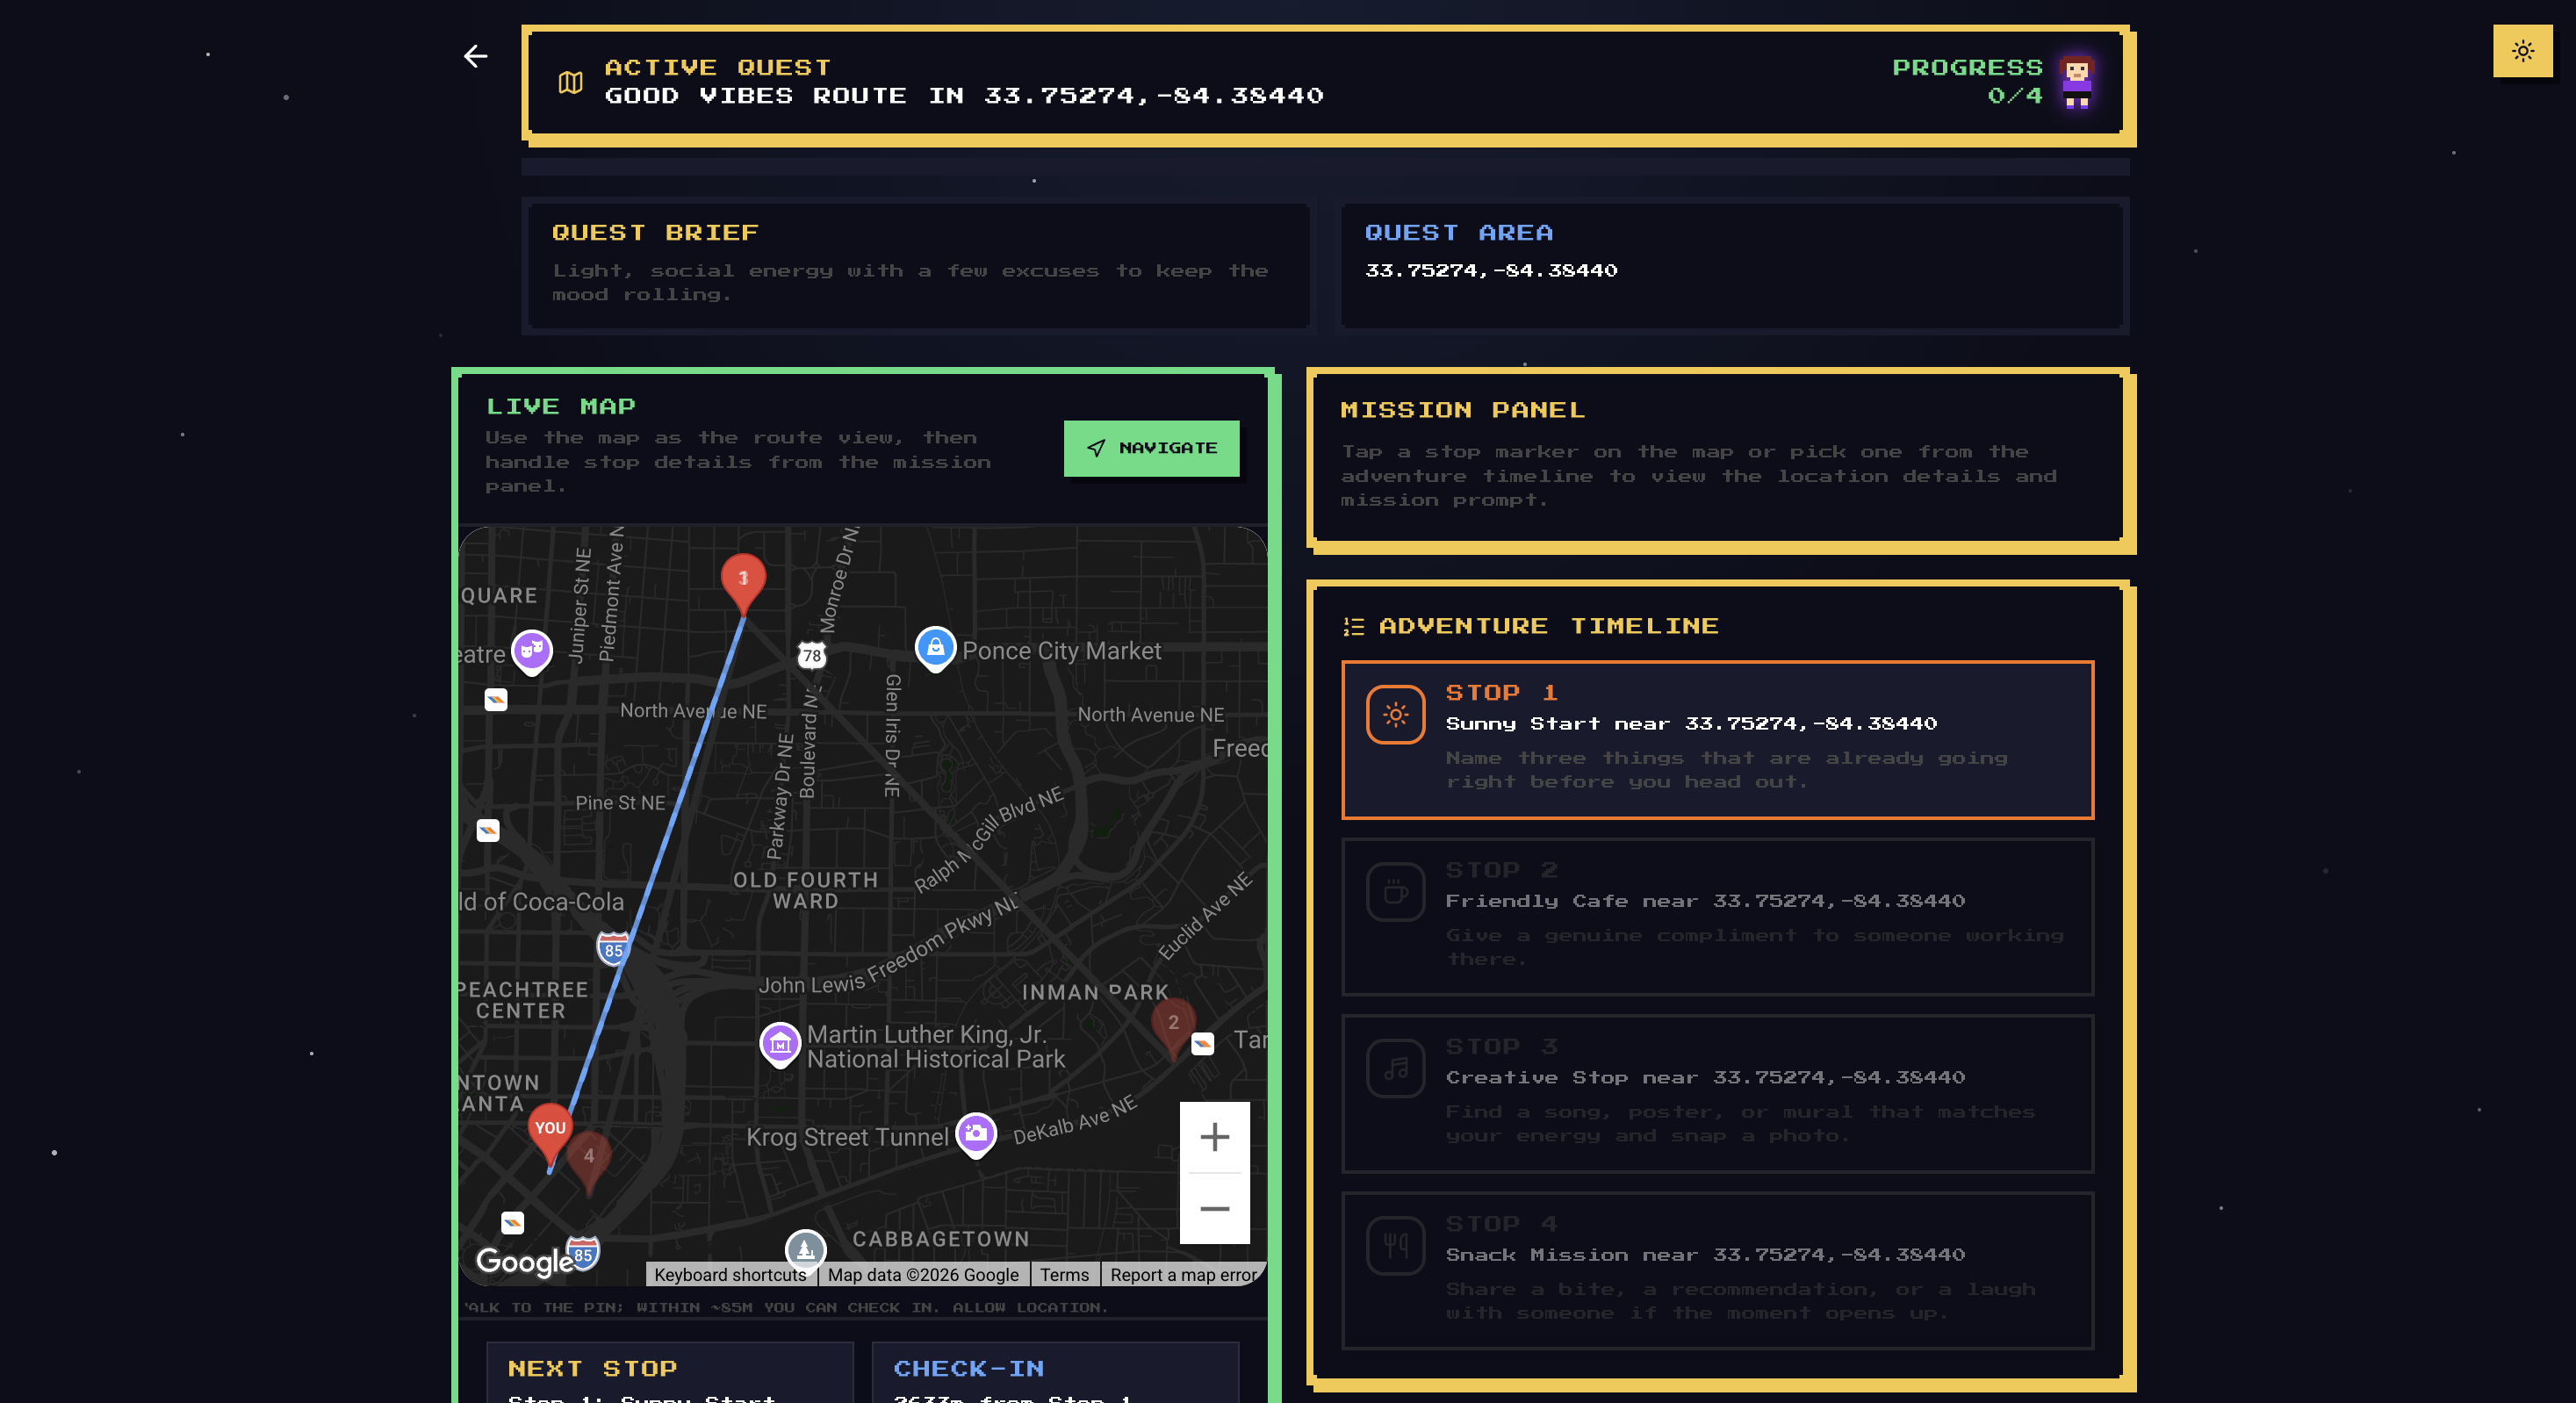Open Ponce City Market shopping pin

pos(936,649)
